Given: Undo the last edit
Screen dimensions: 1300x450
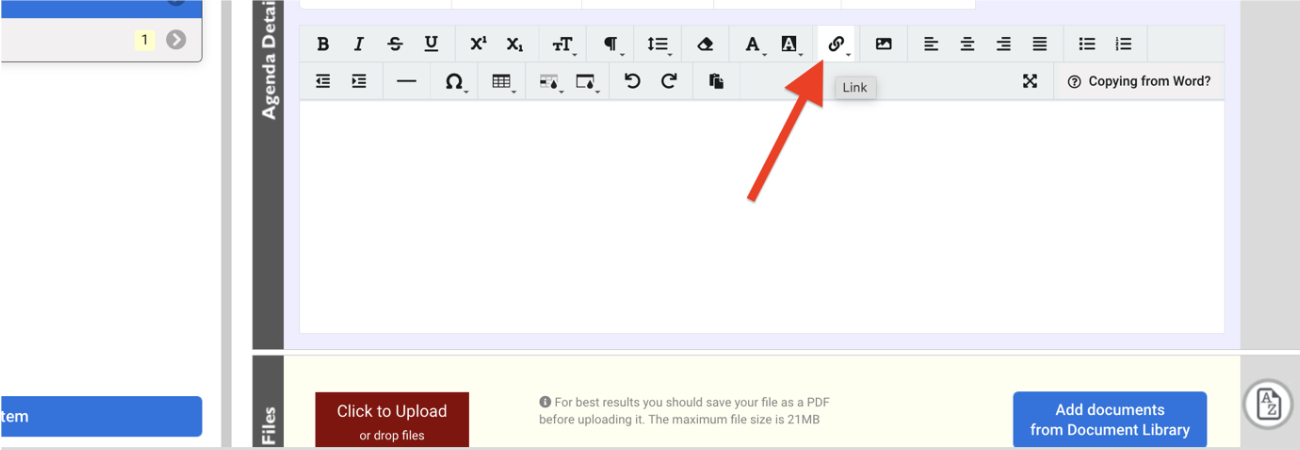Looking at the screenshot, I should 632,82.
